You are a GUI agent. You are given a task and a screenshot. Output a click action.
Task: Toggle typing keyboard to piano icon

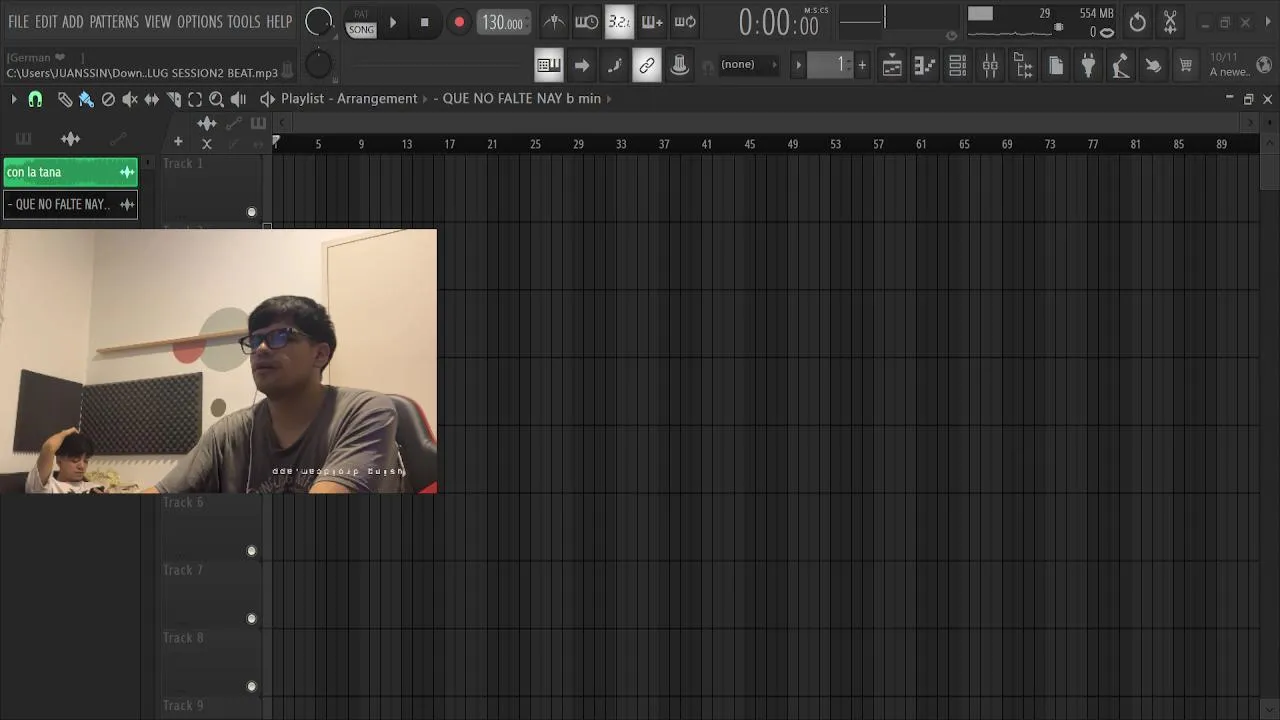click(x=549, y=65)
